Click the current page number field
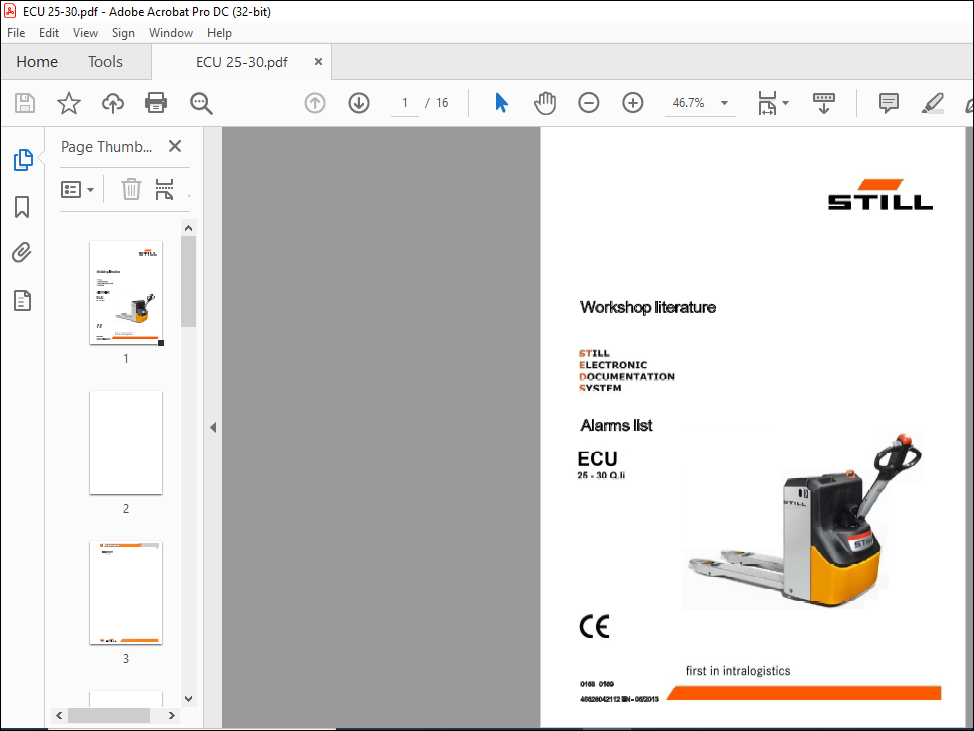Viewport: 974px width, 731px height. pos(404,103)
